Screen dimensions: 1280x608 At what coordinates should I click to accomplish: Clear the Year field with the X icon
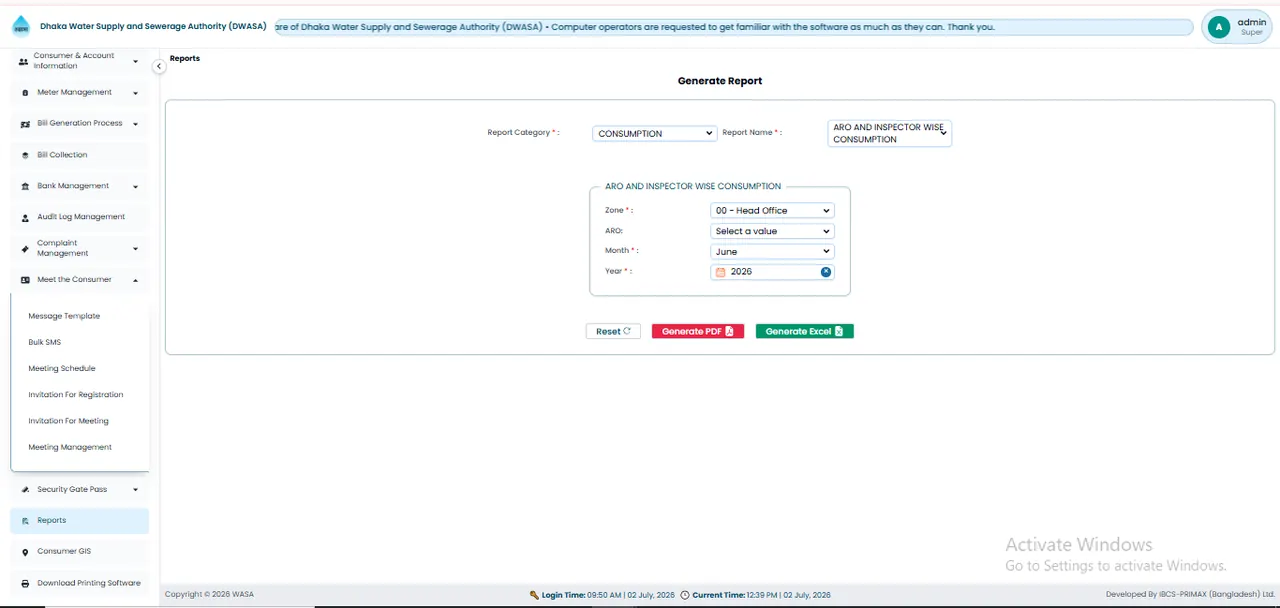(x=826, y=272)
